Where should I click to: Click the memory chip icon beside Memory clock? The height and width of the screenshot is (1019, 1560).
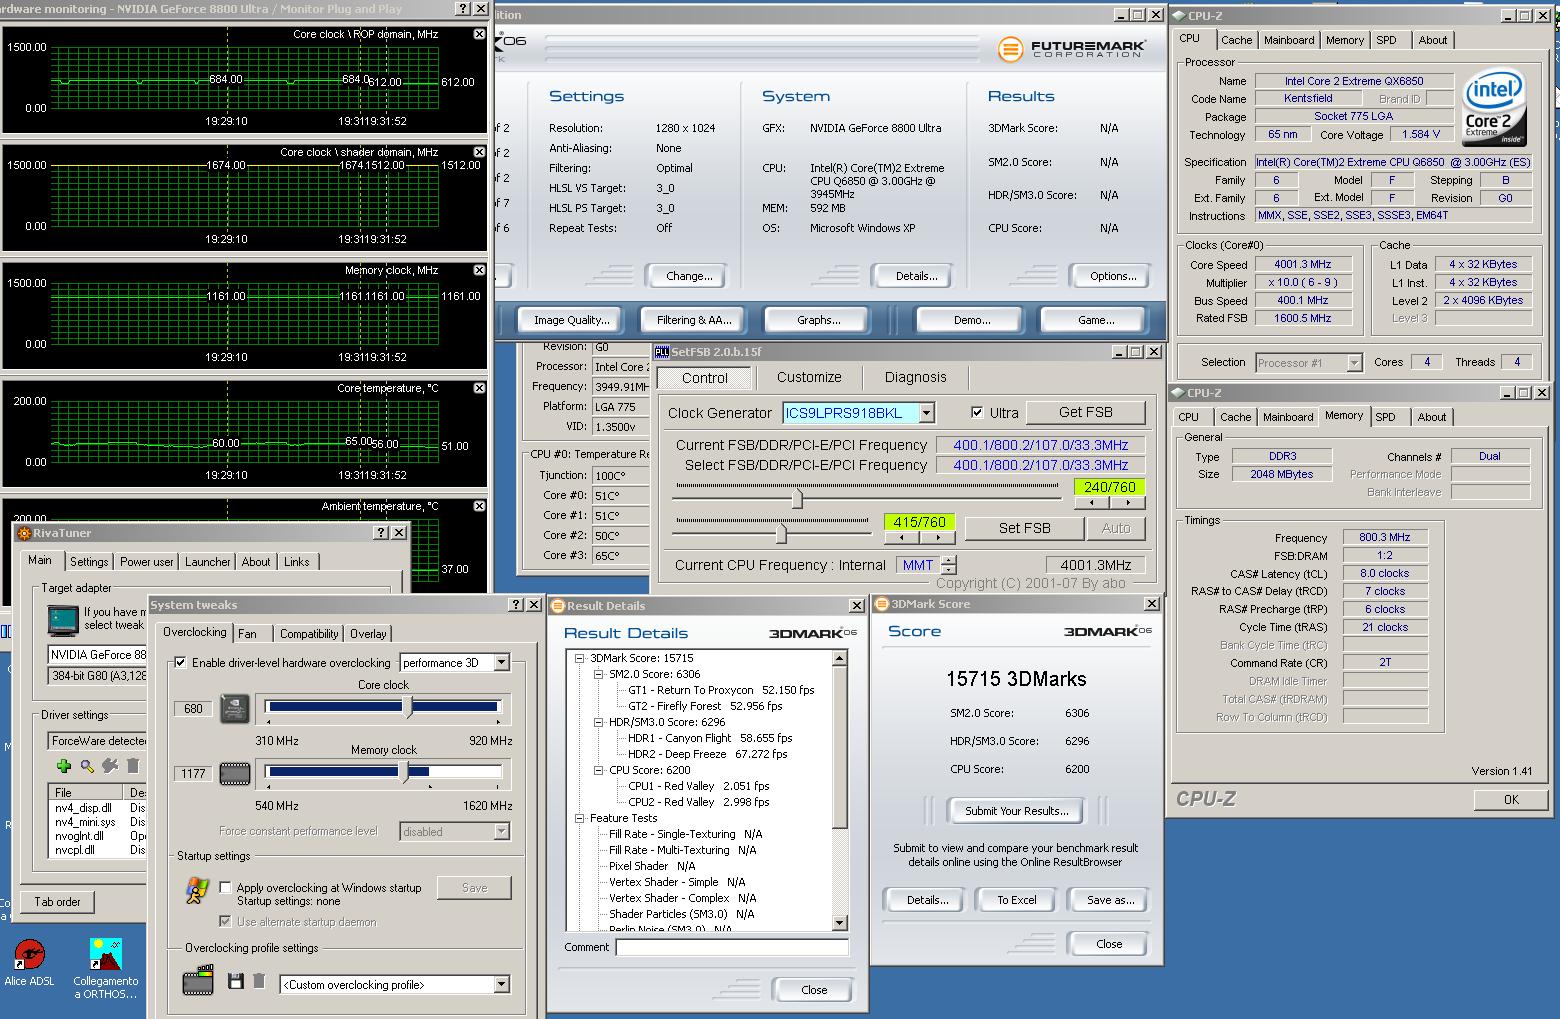pos(235,773)
